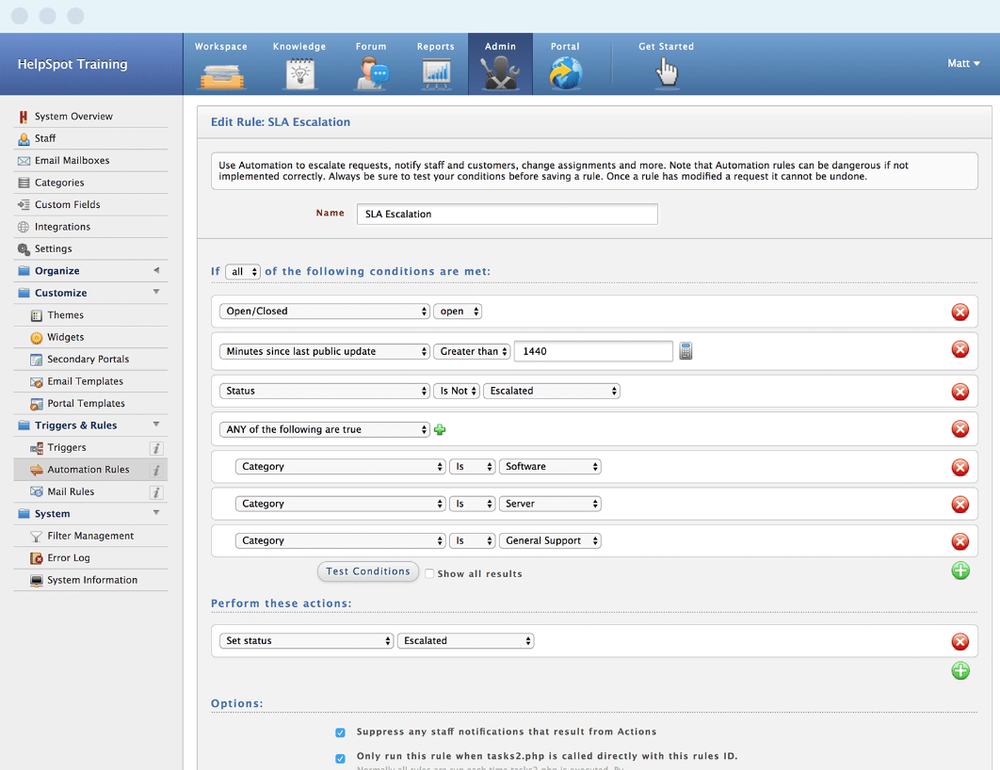Change the General Support category dropdown
The image size is (1000, 770).
click(x=551, y=541)
